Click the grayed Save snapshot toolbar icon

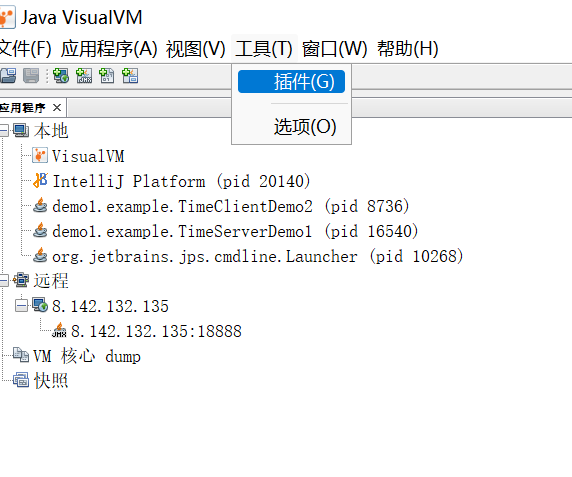[31, 76]
